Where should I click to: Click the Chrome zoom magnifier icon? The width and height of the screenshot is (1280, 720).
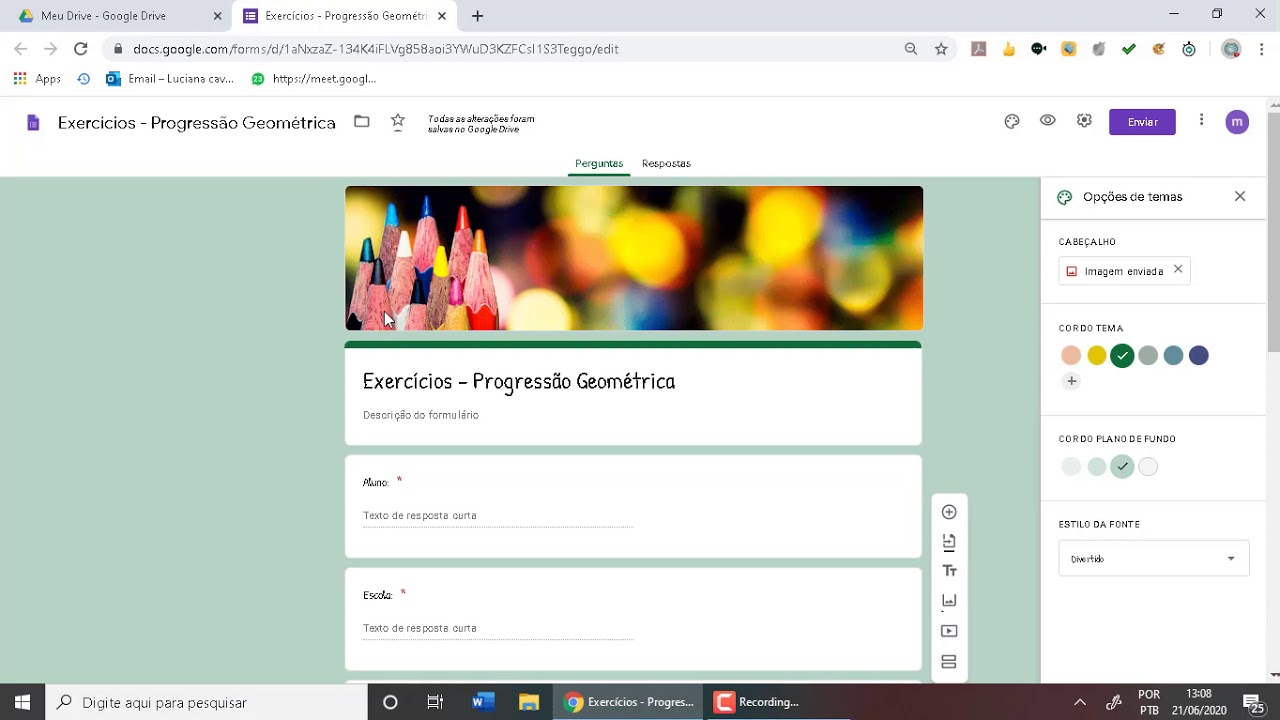click(910, 48)
